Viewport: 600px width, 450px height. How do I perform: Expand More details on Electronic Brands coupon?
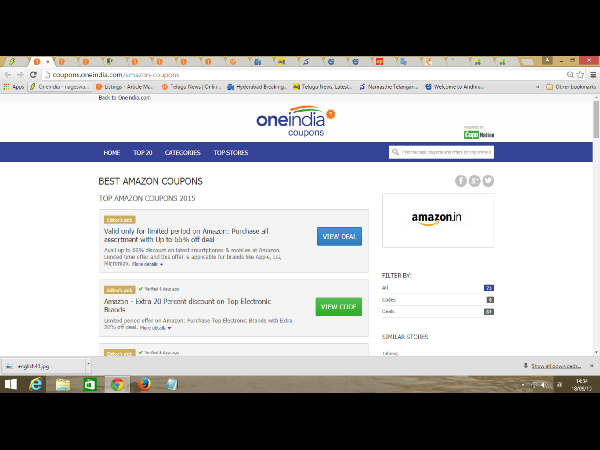[155, 327]
